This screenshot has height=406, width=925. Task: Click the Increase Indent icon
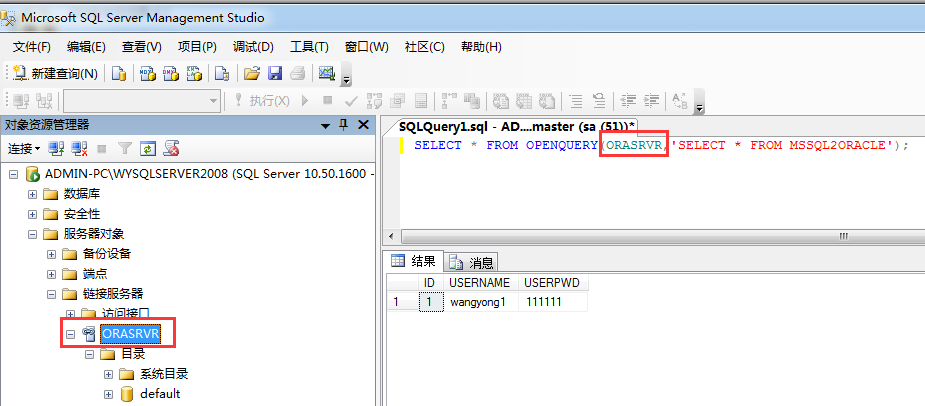pos(651,101)
